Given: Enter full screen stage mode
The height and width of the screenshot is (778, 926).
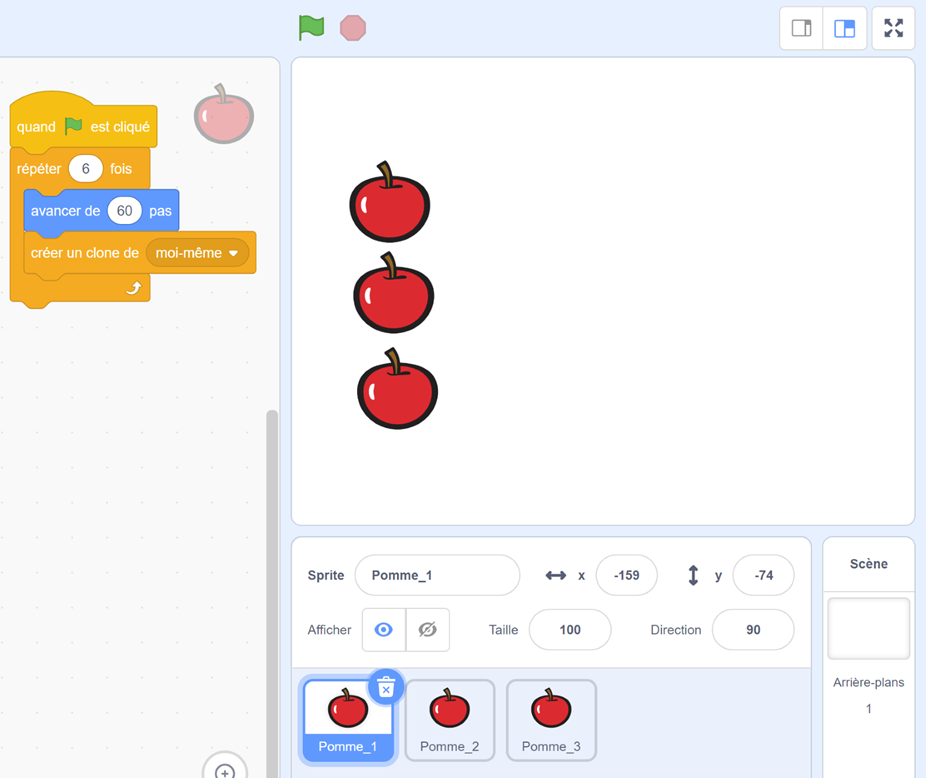Looking at the screenshot, I should (893, 28).
